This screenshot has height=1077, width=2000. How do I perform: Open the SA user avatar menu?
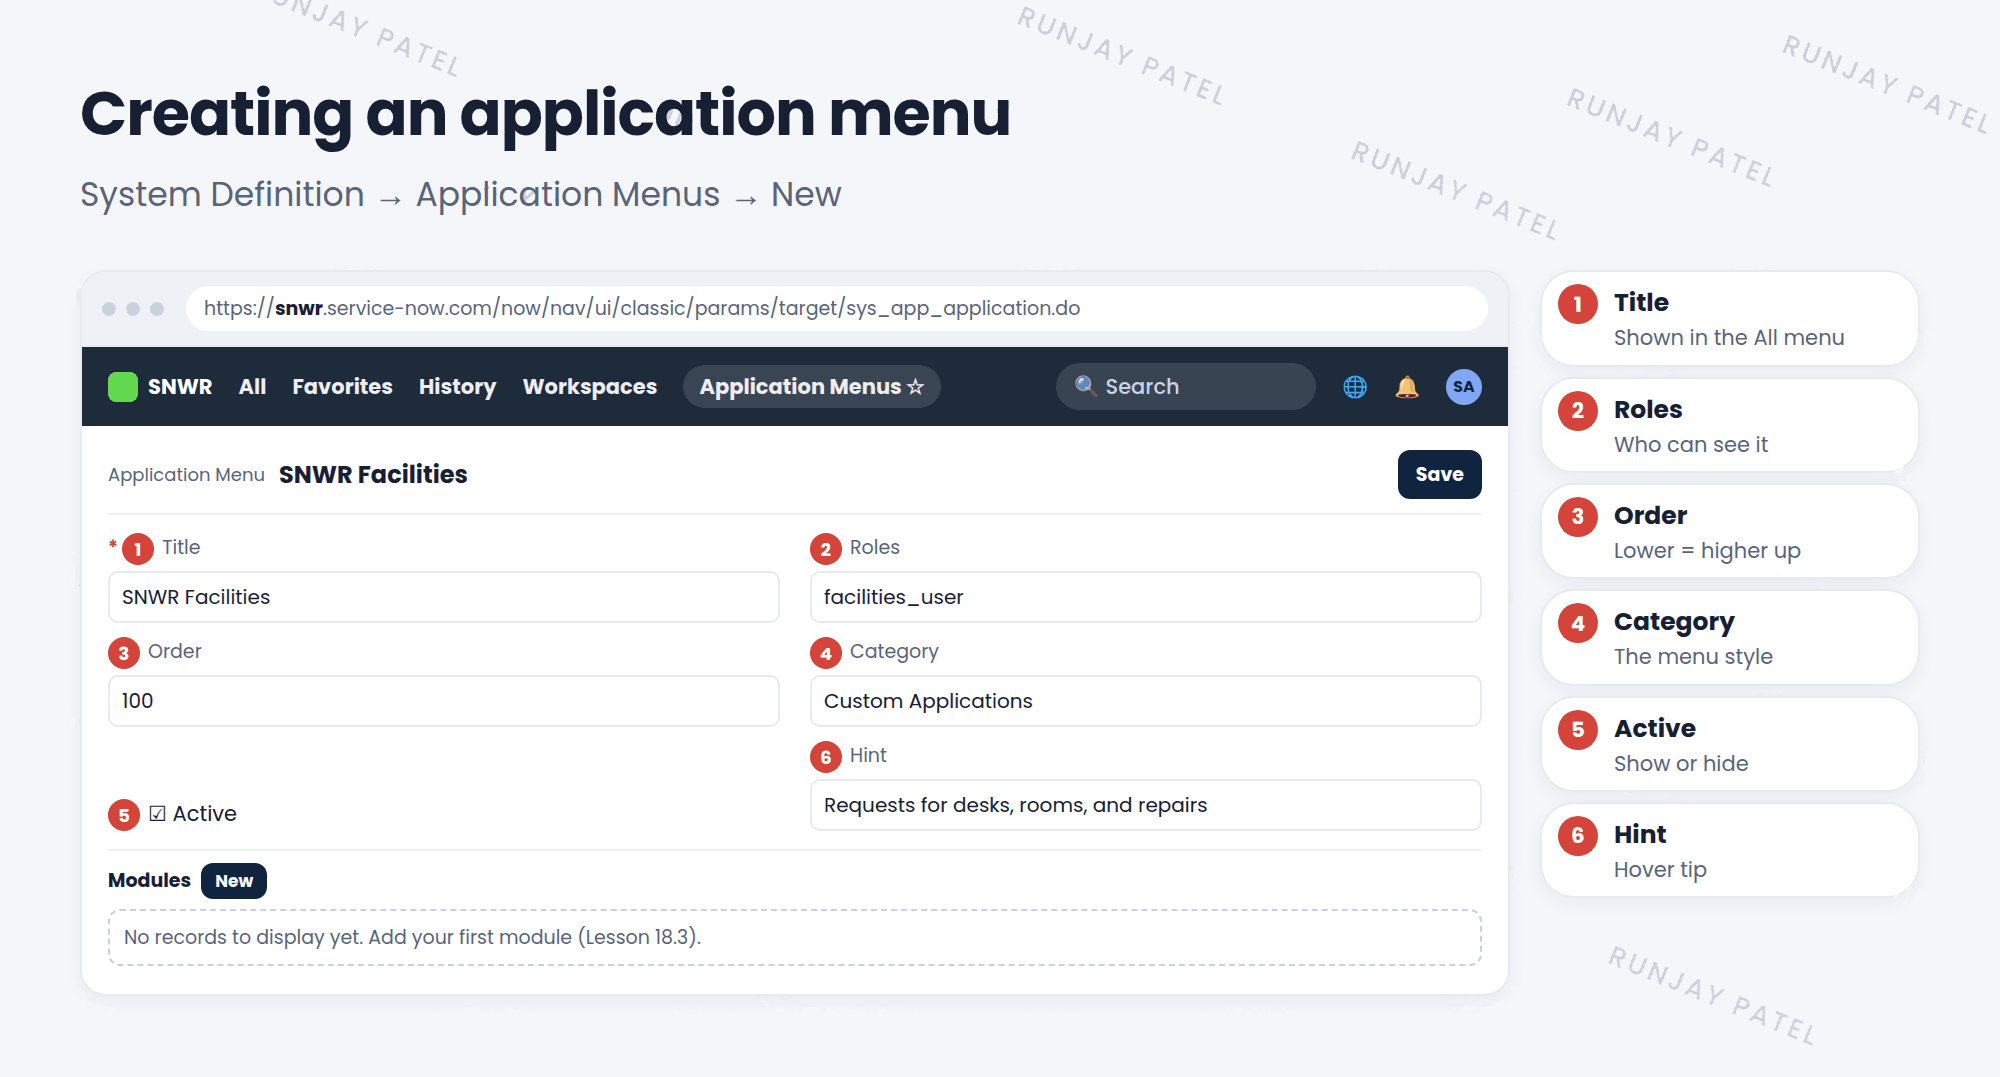[1463, 387]
